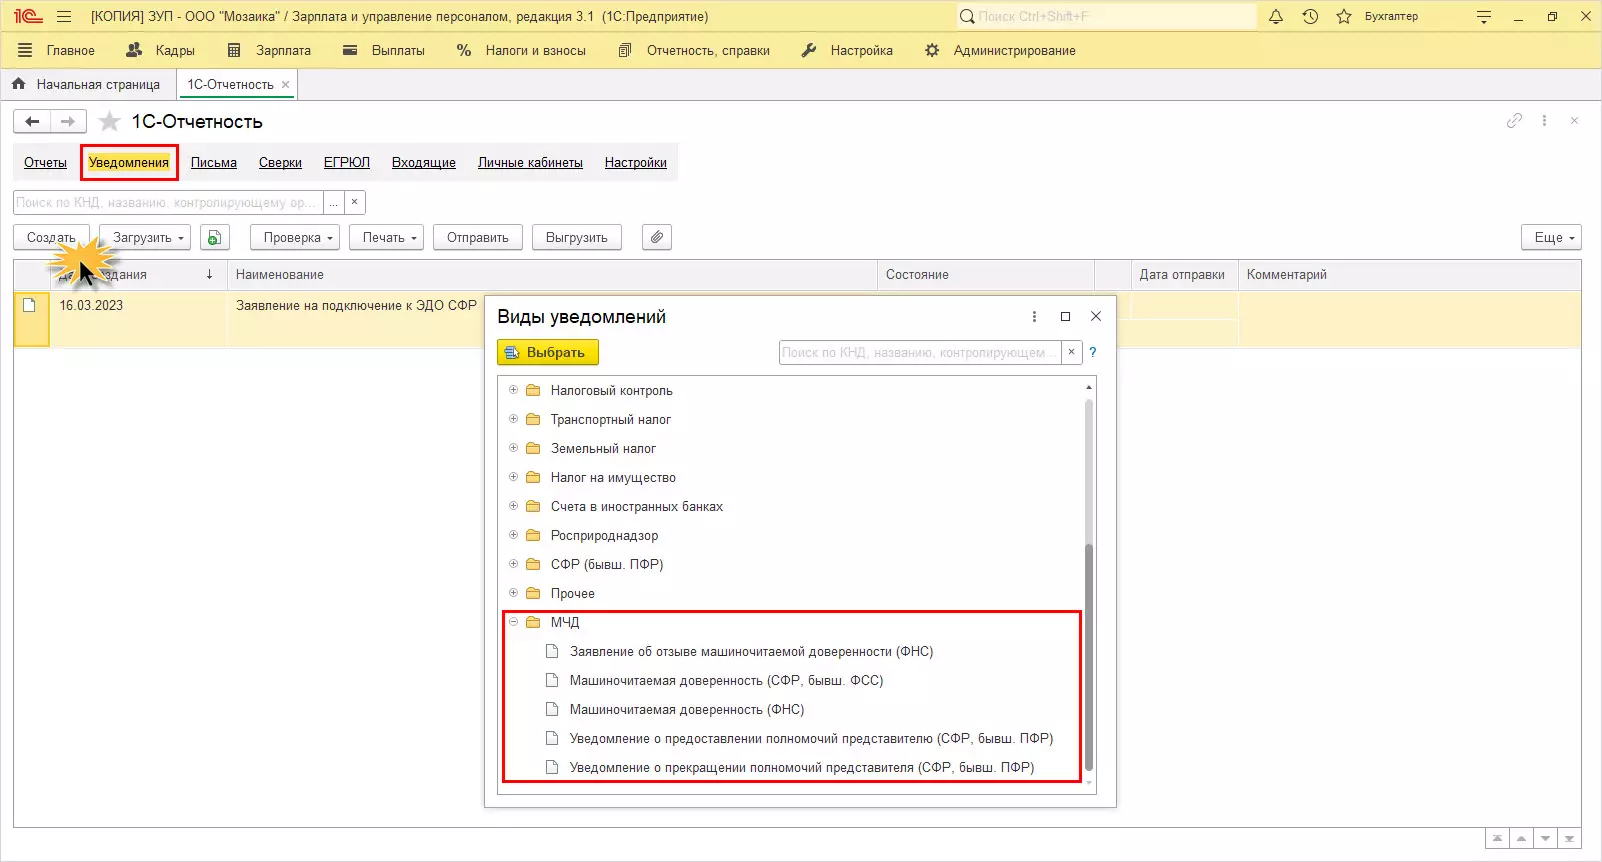Click the green document icon next to Загрузить

[214, 237]
